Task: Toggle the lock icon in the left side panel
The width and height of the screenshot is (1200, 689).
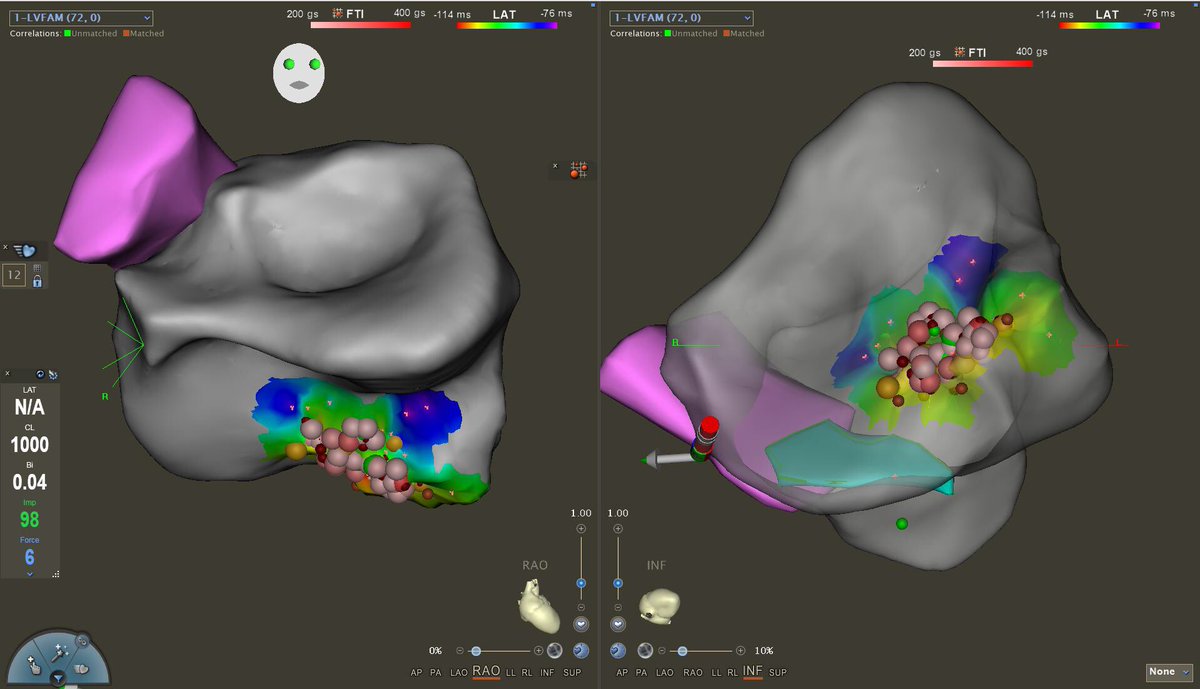Action: pos(37,282)
